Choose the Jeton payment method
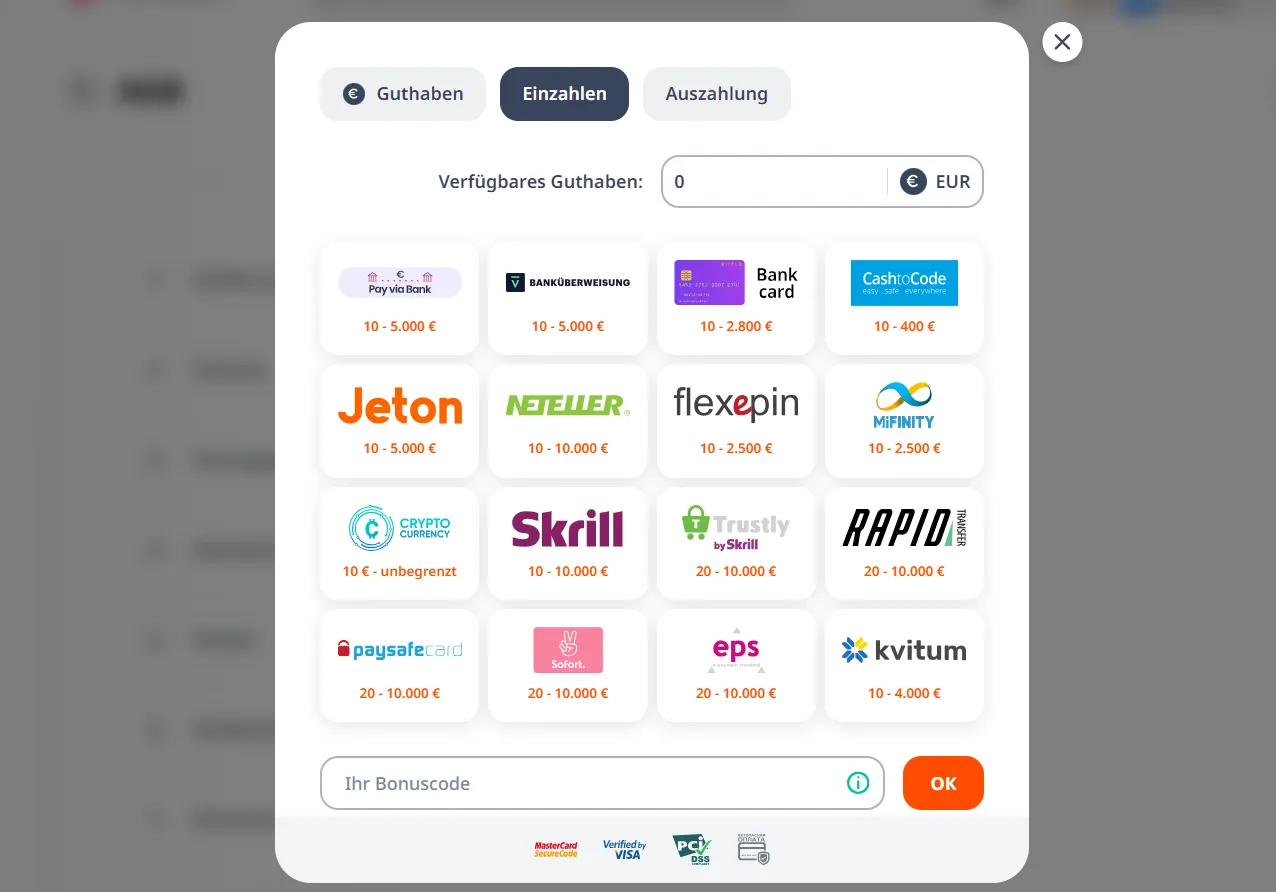The width and height of the screenshot is (1276, 892). click(400, 421)
